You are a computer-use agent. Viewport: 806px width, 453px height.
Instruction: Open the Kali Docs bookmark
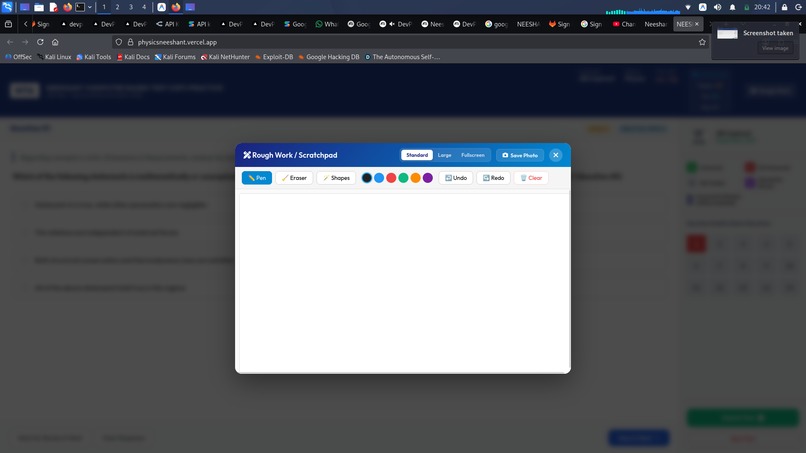133,57
